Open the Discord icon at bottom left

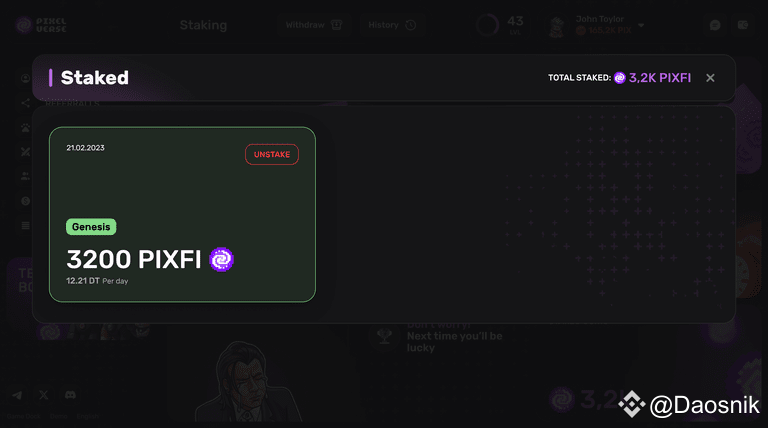(x=70, y=395)
